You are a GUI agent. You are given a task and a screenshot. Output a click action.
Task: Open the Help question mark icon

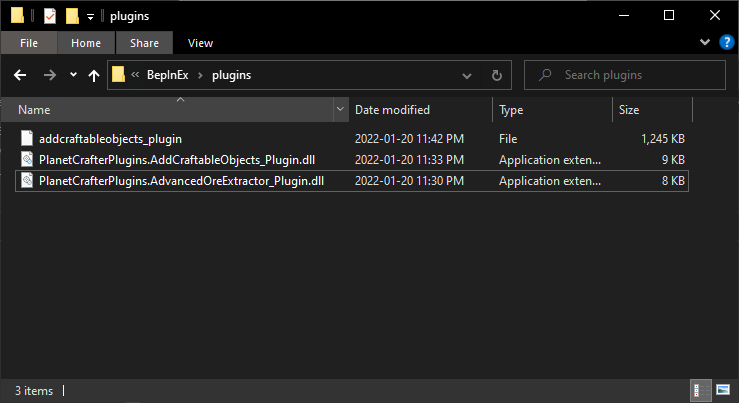click(x=723, y=43)
